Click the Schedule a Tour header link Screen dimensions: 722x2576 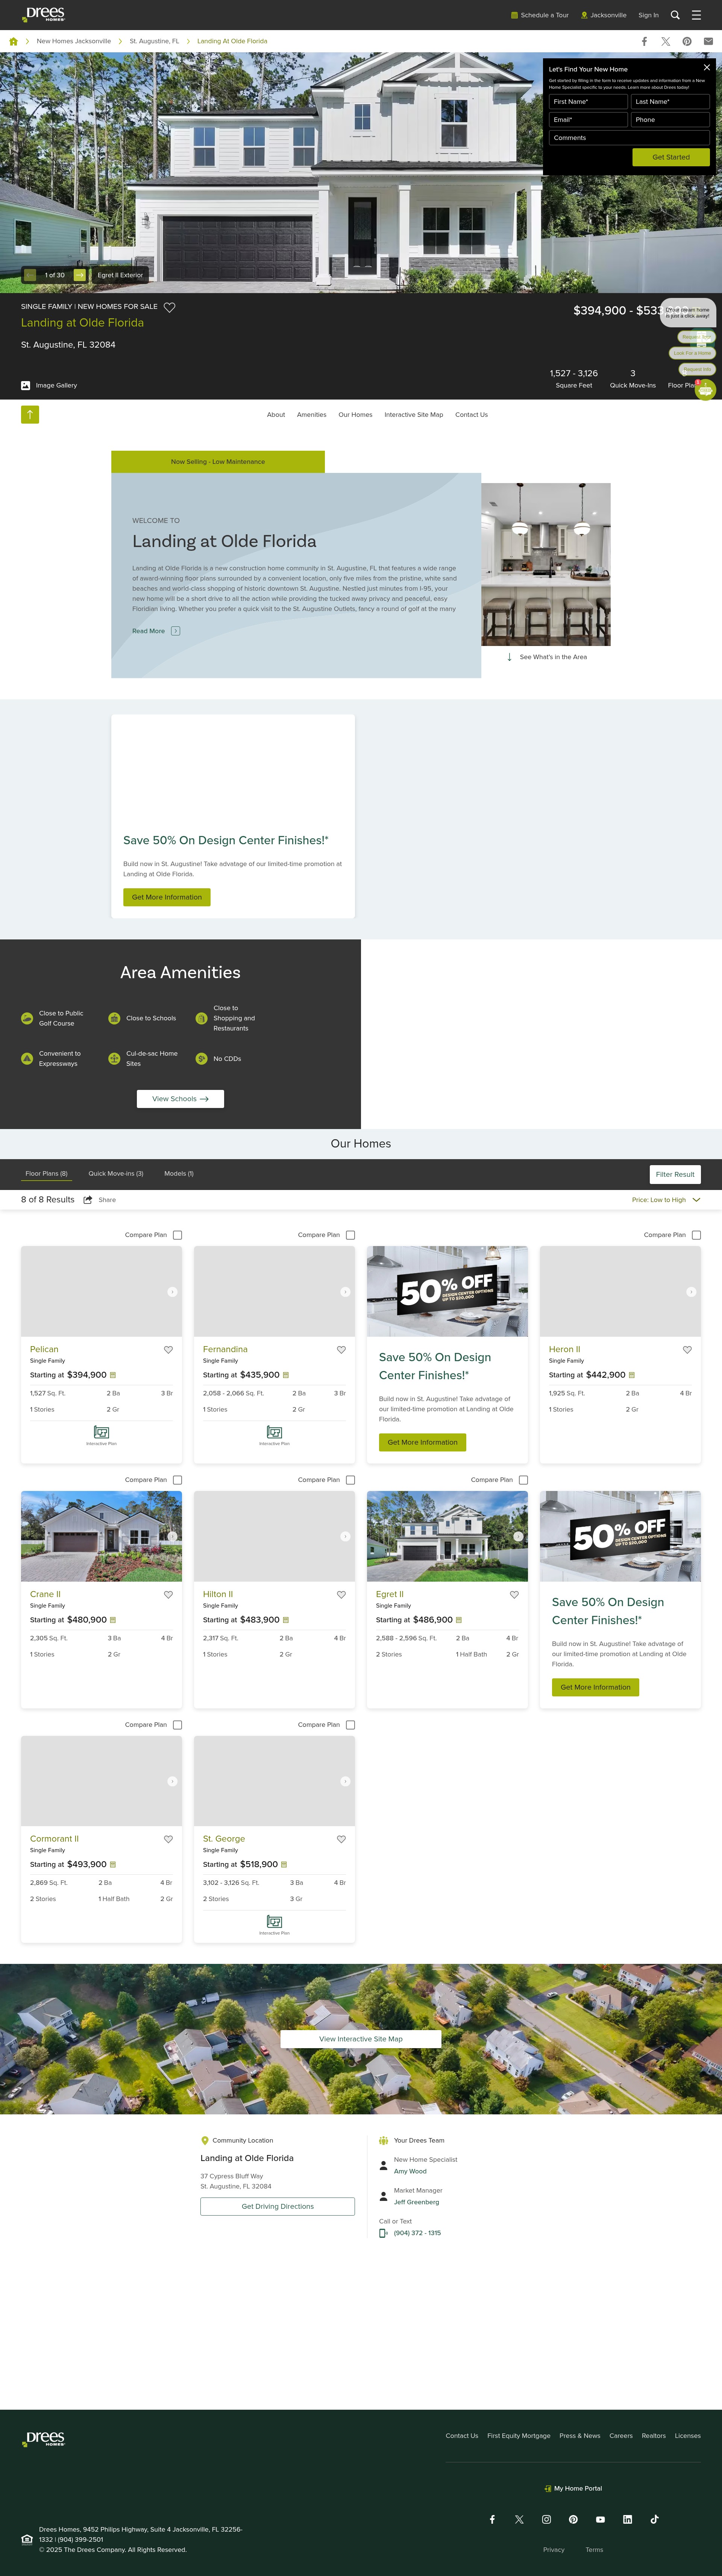[540, 15]
